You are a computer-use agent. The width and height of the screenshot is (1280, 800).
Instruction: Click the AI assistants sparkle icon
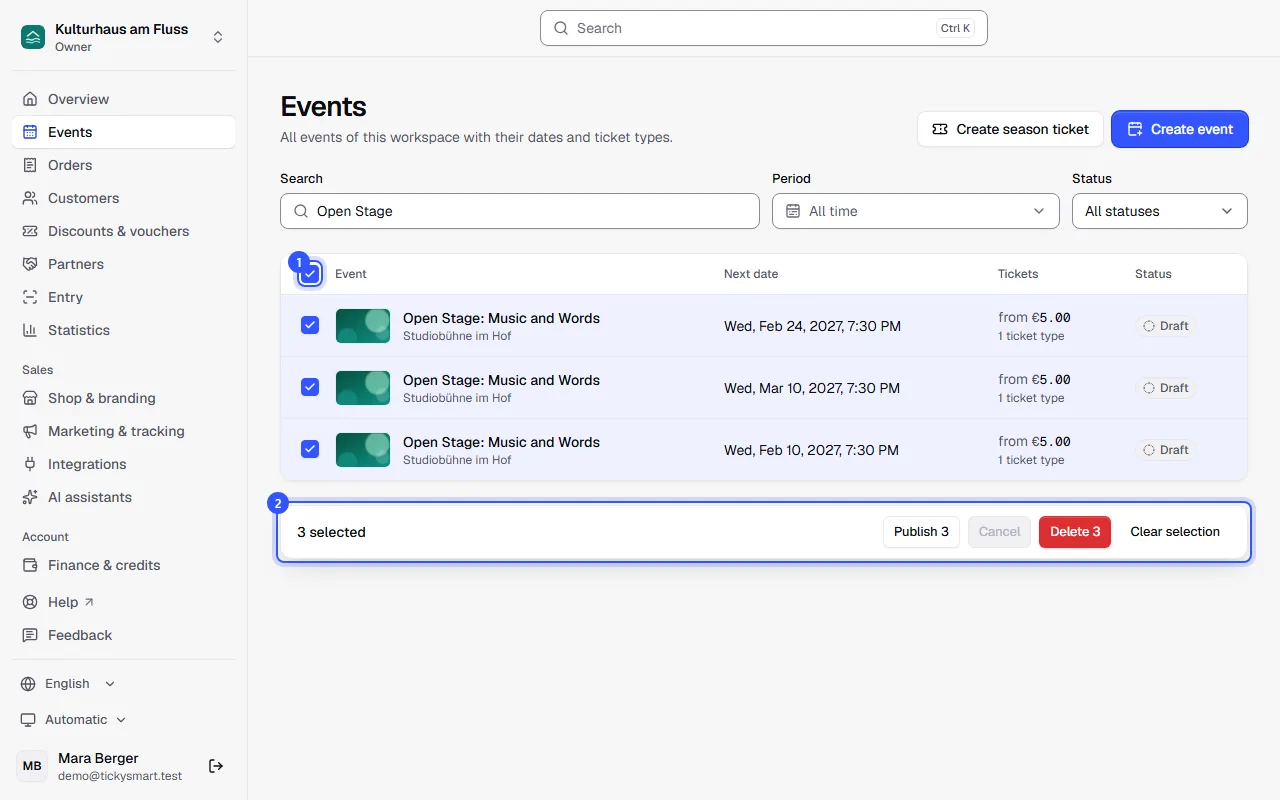(30, 497)
